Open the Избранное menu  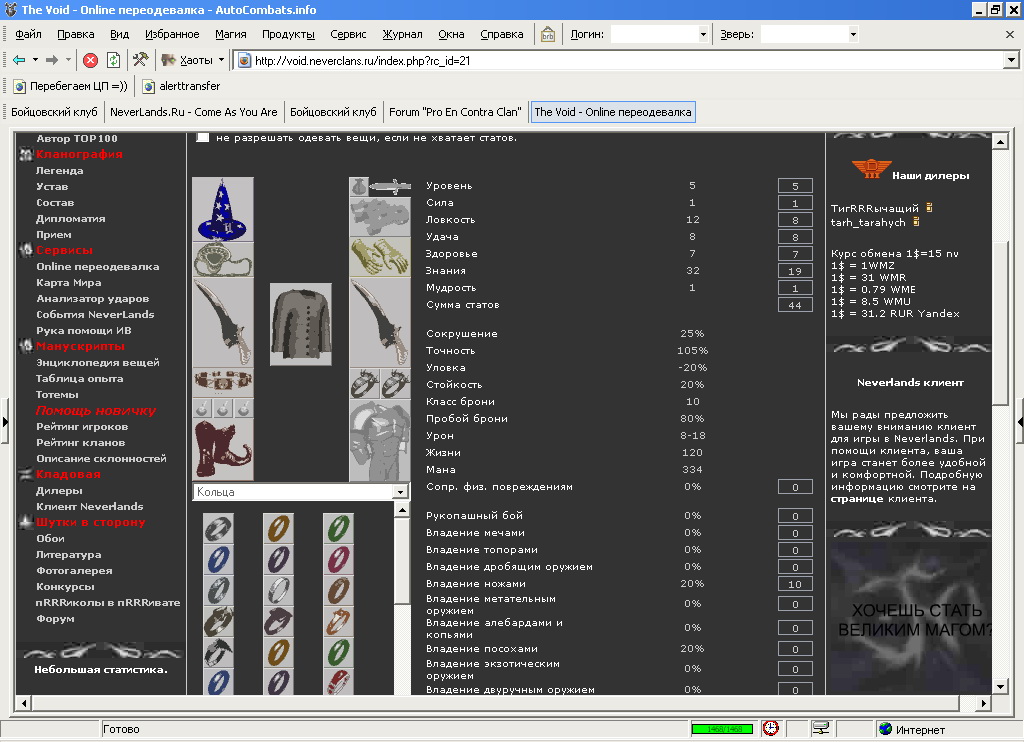pos(172,35)
